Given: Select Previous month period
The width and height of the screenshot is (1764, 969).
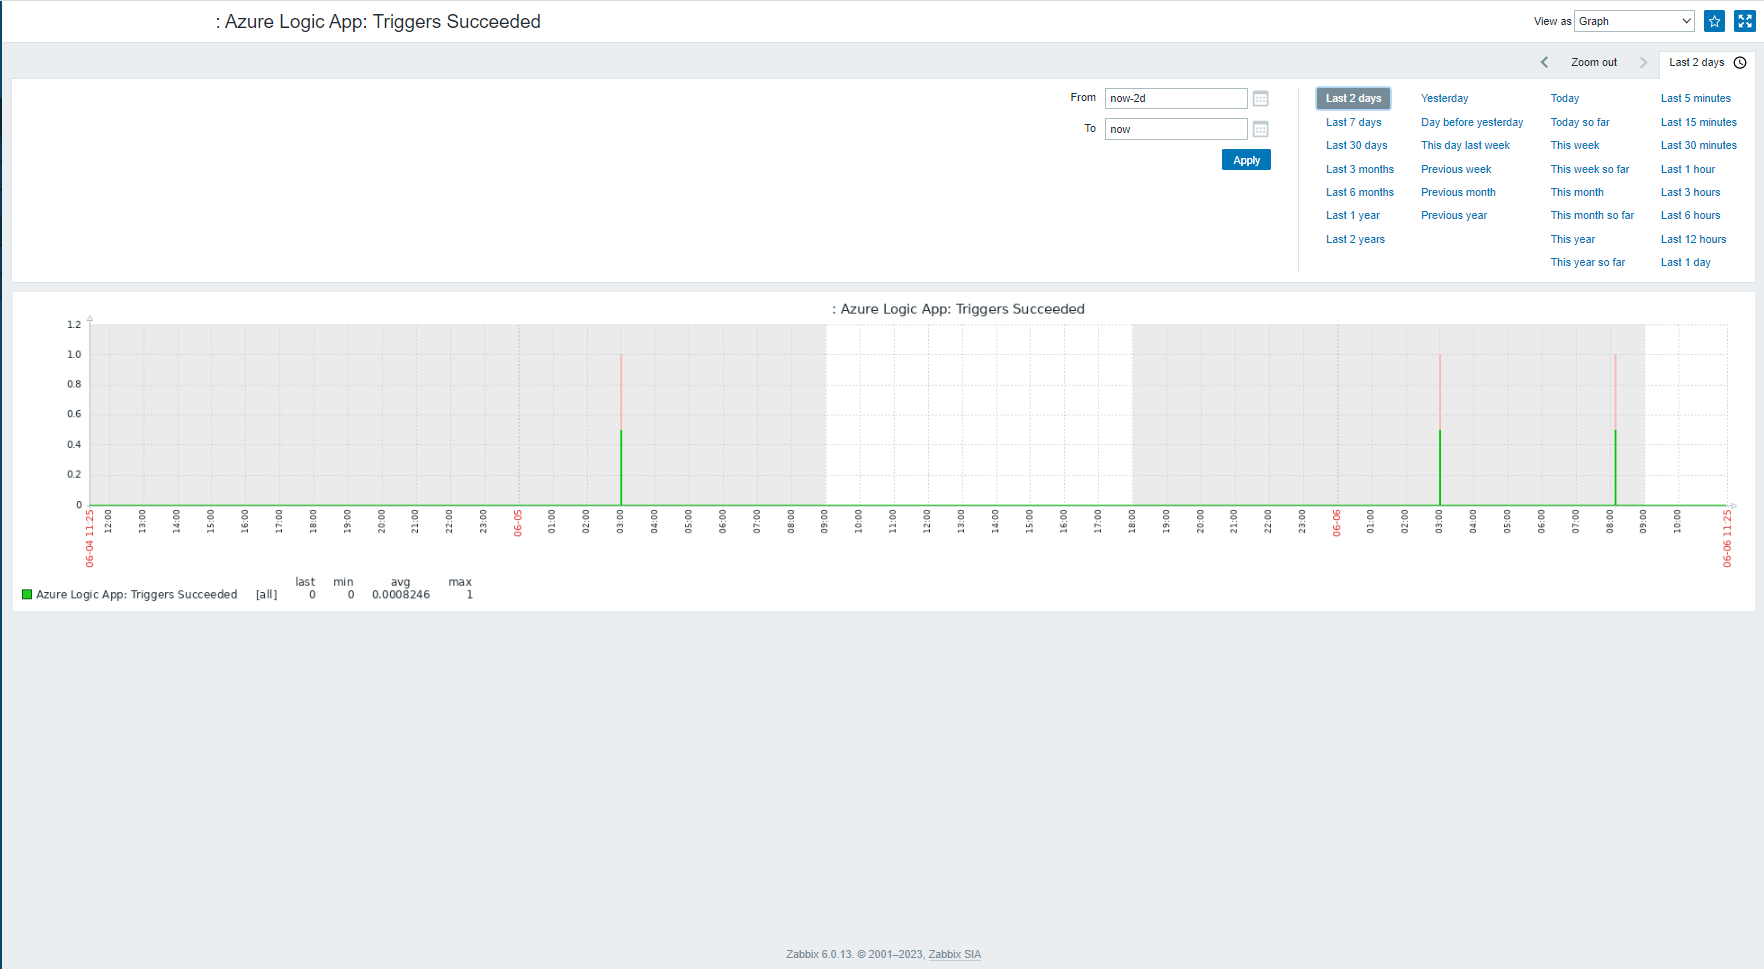Looking at the screenshot, I should coord(1458,192).
